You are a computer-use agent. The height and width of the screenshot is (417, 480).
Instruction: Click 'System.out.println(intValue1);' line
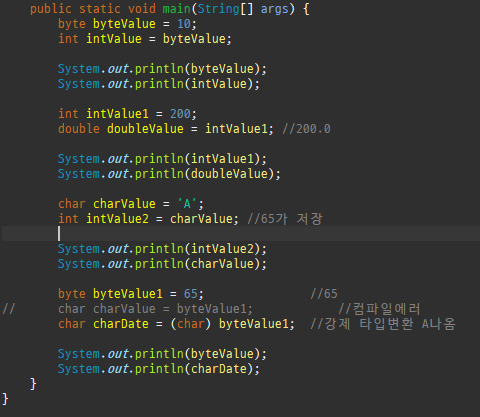click(x=162, y=159)
